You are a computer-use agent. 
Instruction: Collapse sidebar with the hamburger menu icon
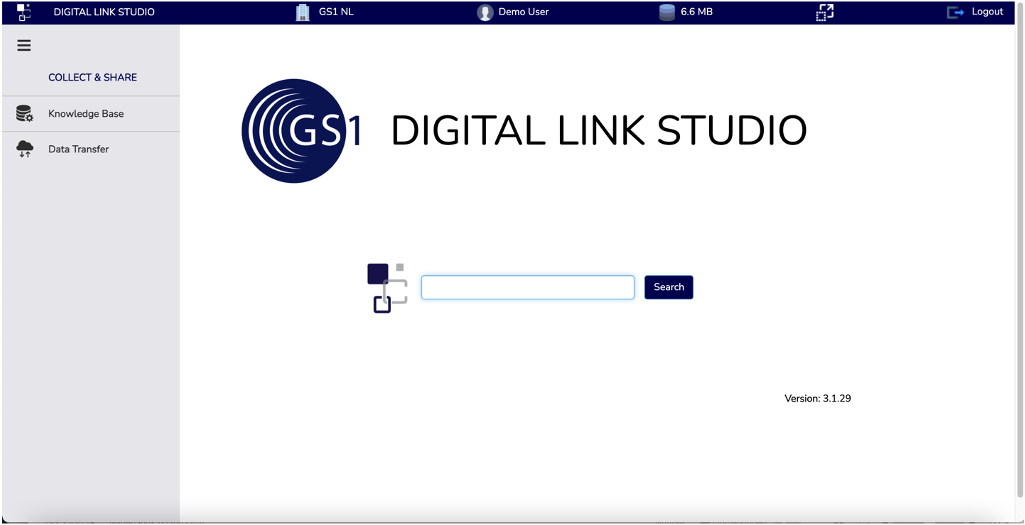tap(24, 46)
